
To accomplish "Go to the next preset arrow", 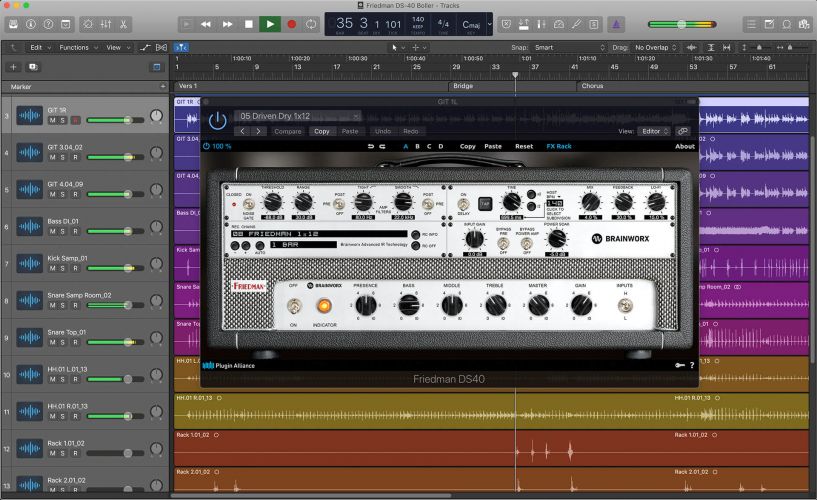I will click(258, 131).
